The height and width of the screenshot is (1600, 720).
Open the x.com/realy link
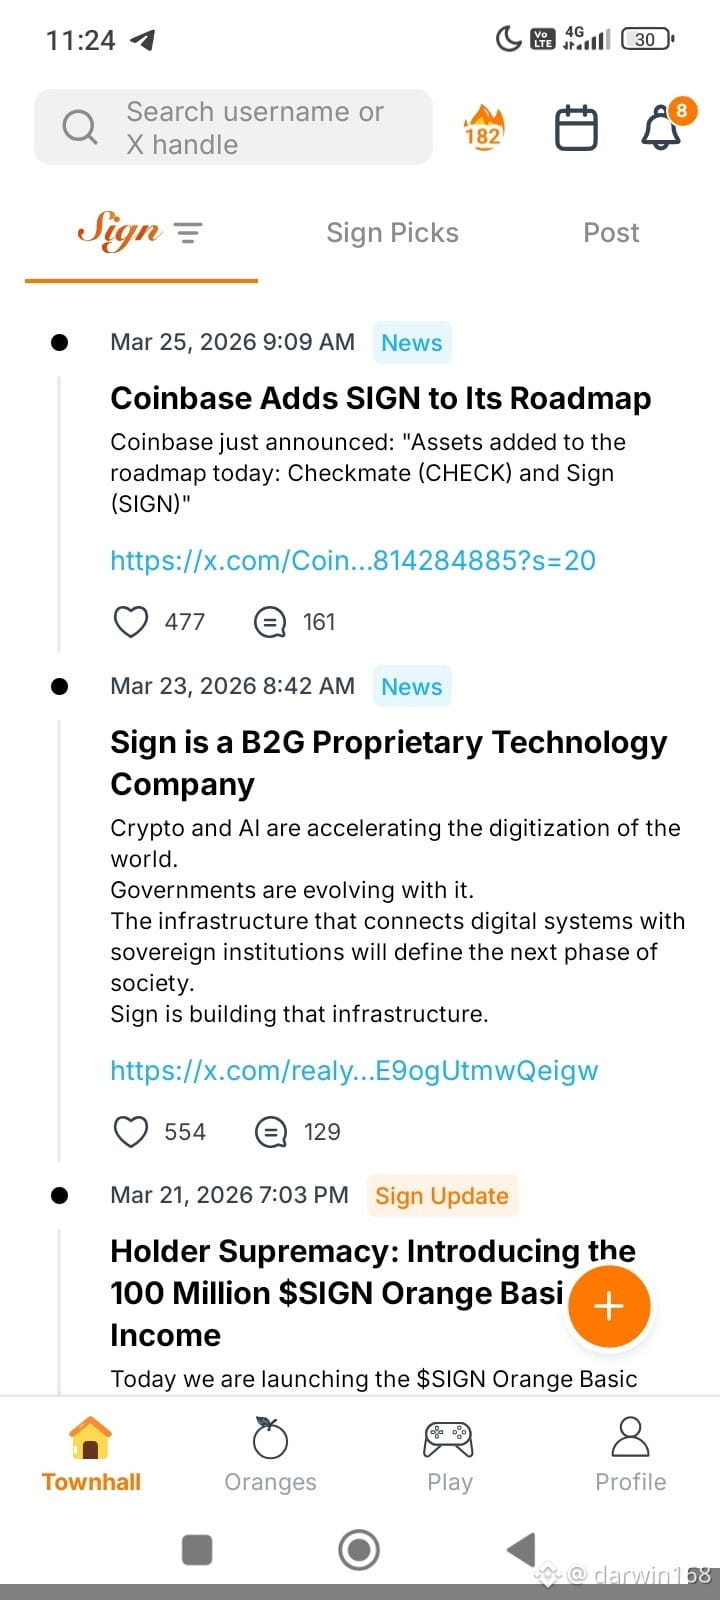[x=354, y=1070]
